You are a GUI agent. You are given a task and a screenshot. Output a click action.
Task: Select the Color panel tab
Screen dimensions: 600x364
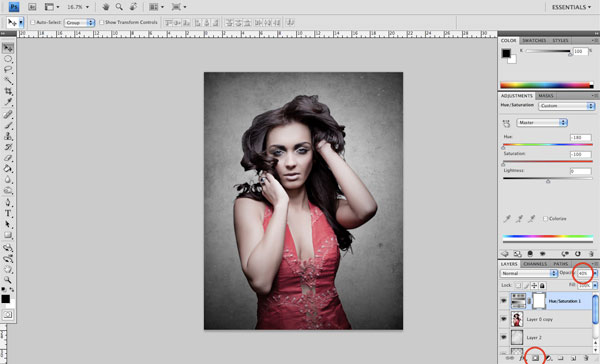click(508, 41)
